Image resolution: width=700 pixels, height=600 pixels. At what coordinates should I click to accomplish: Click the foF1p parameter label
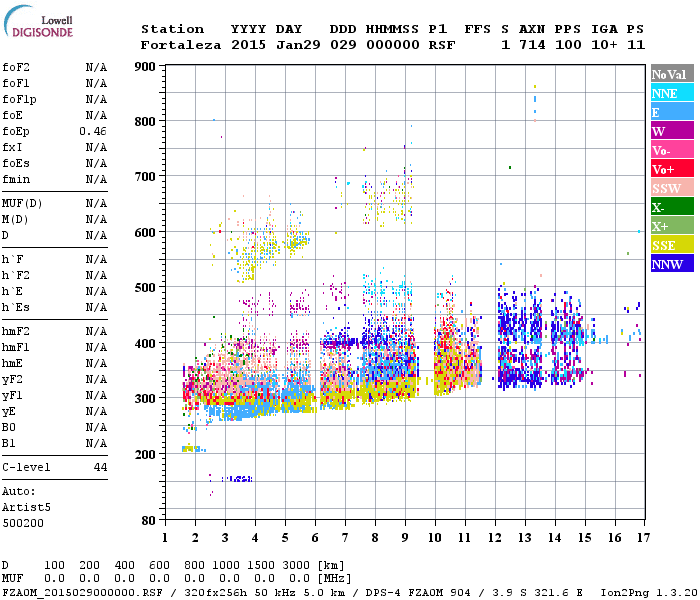[x=19, y=100]
